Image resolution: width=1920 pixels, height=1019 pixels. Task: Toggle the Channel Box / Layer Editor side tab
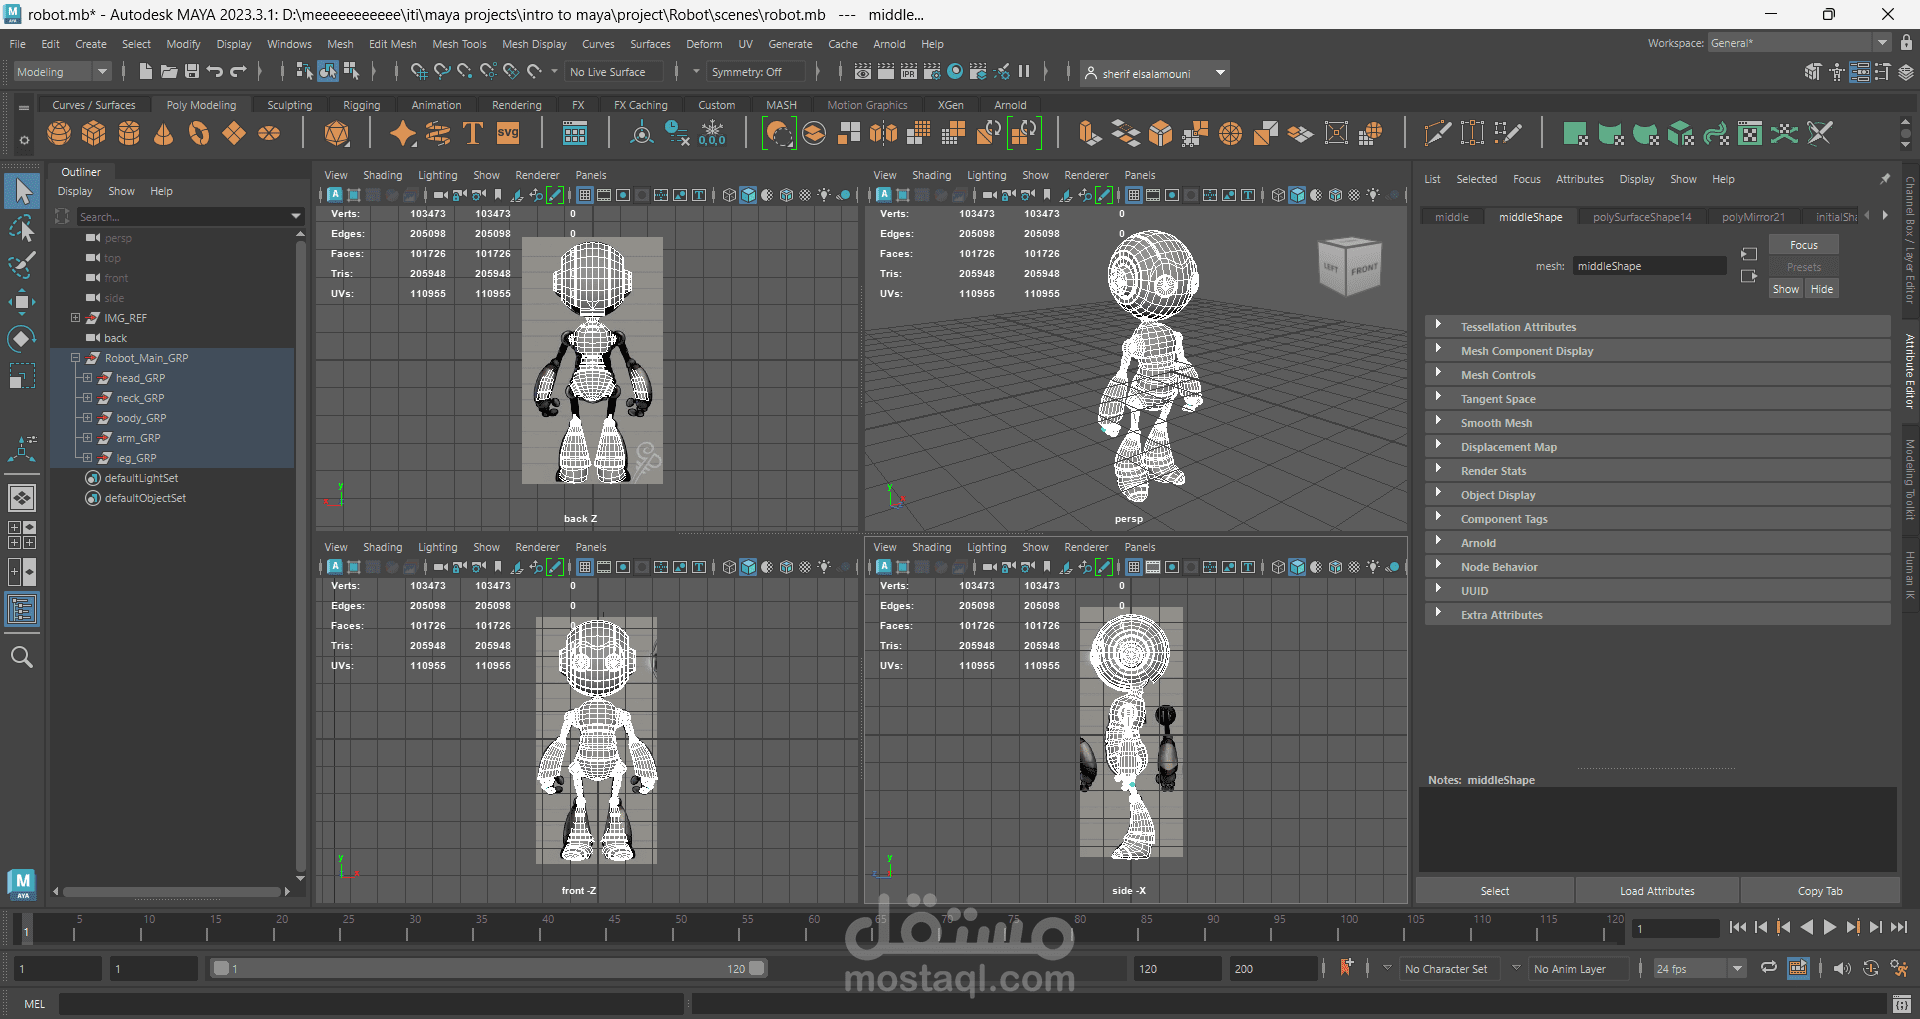[1909, 241]
